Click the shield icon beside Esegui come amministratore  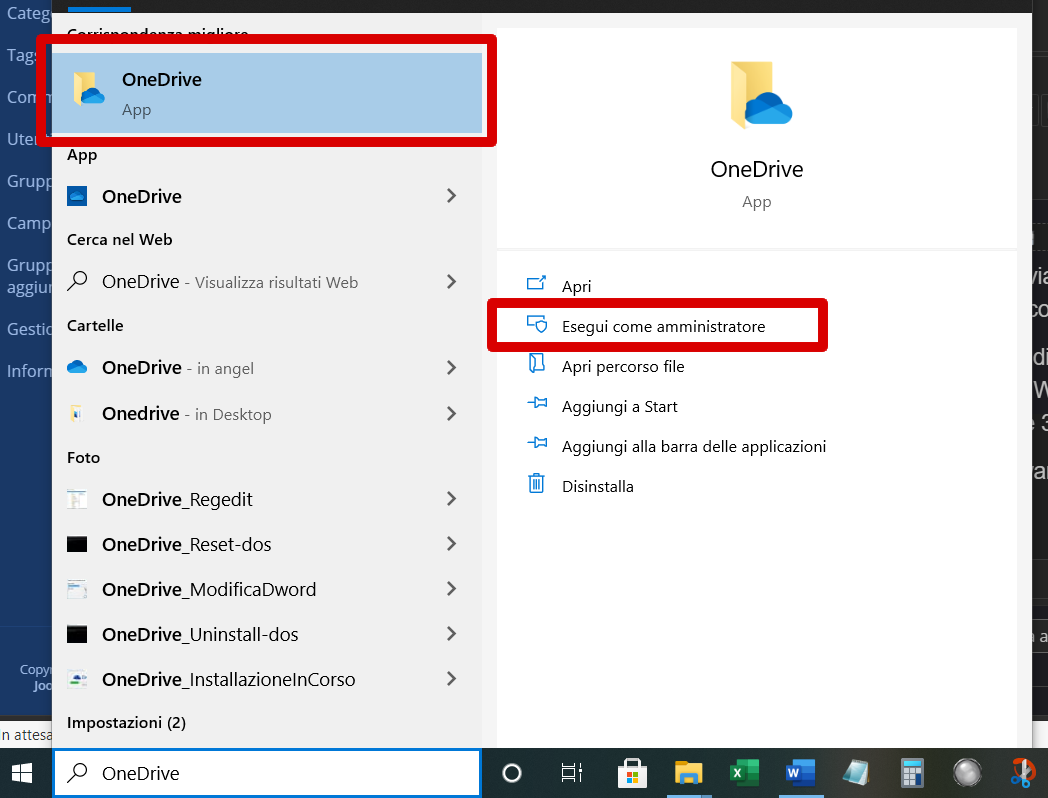tap(537, 324)
